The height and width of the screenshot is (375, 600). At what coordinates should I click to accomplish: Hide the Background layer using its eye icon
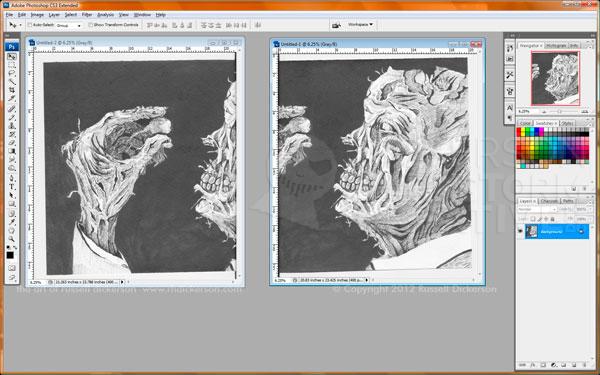520,231
